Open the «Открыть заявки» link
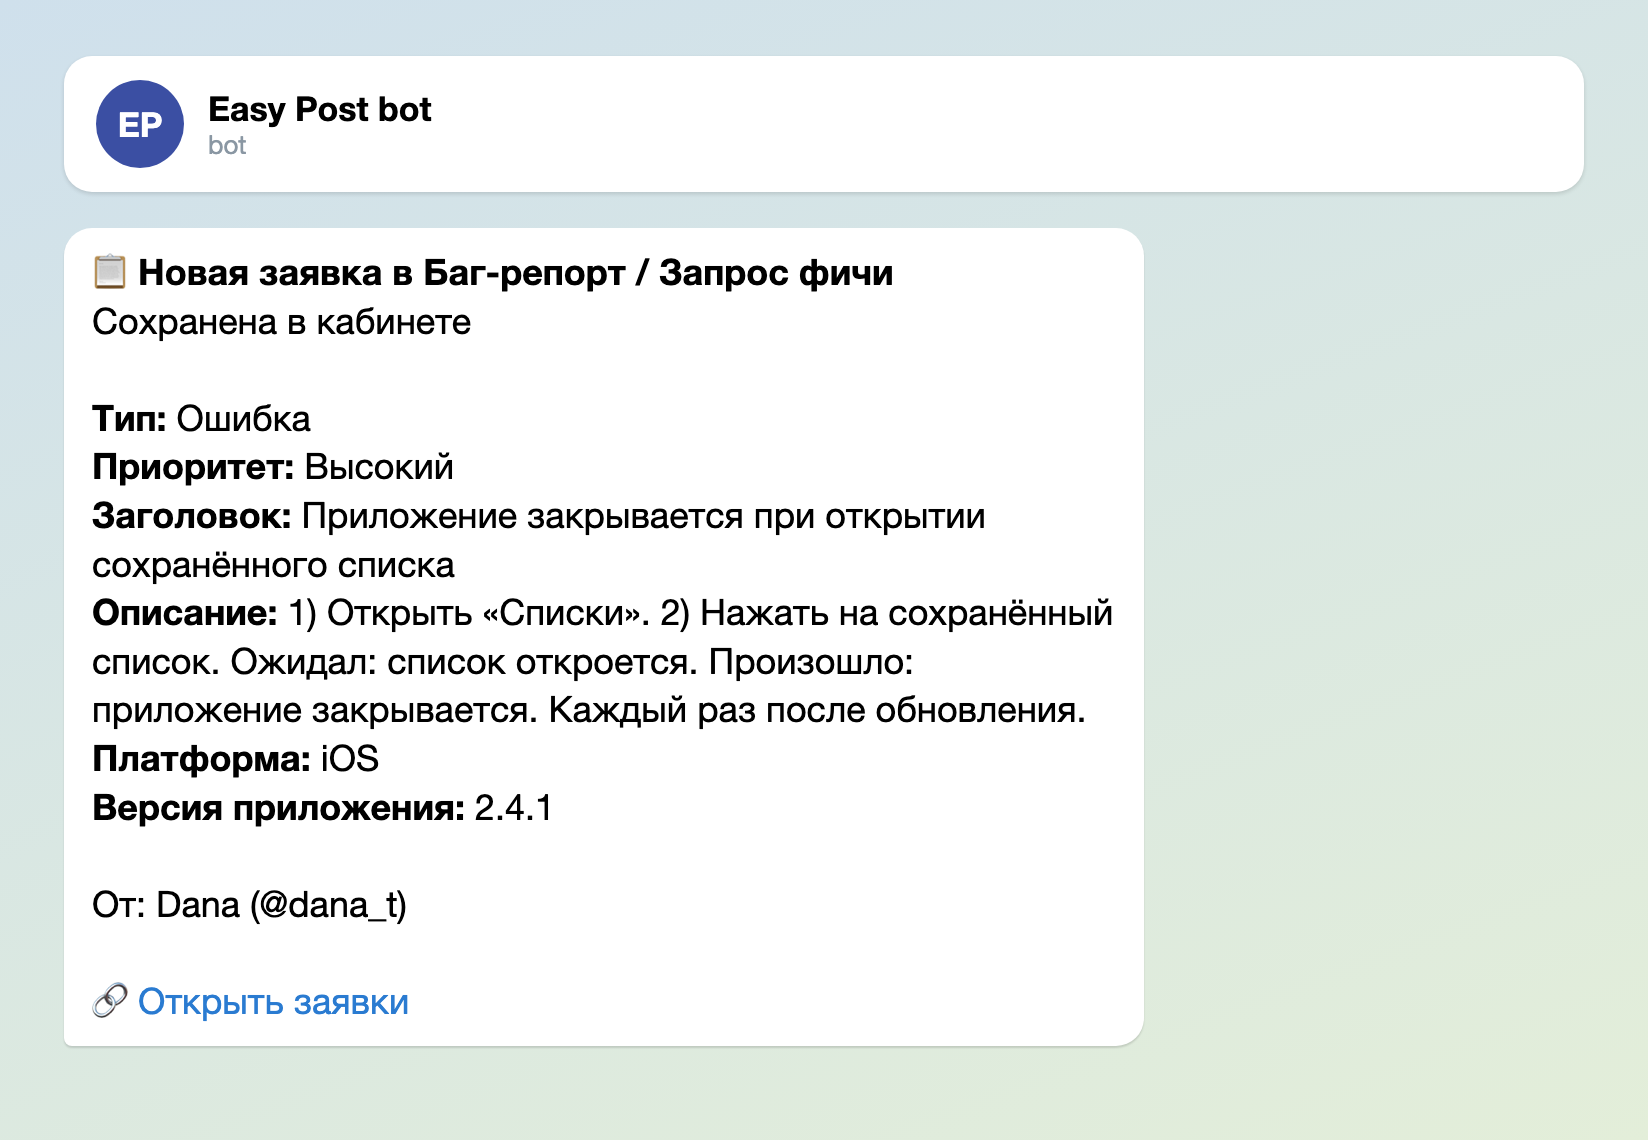This screenshot has width=1648, height=1140. [273, 1001]
